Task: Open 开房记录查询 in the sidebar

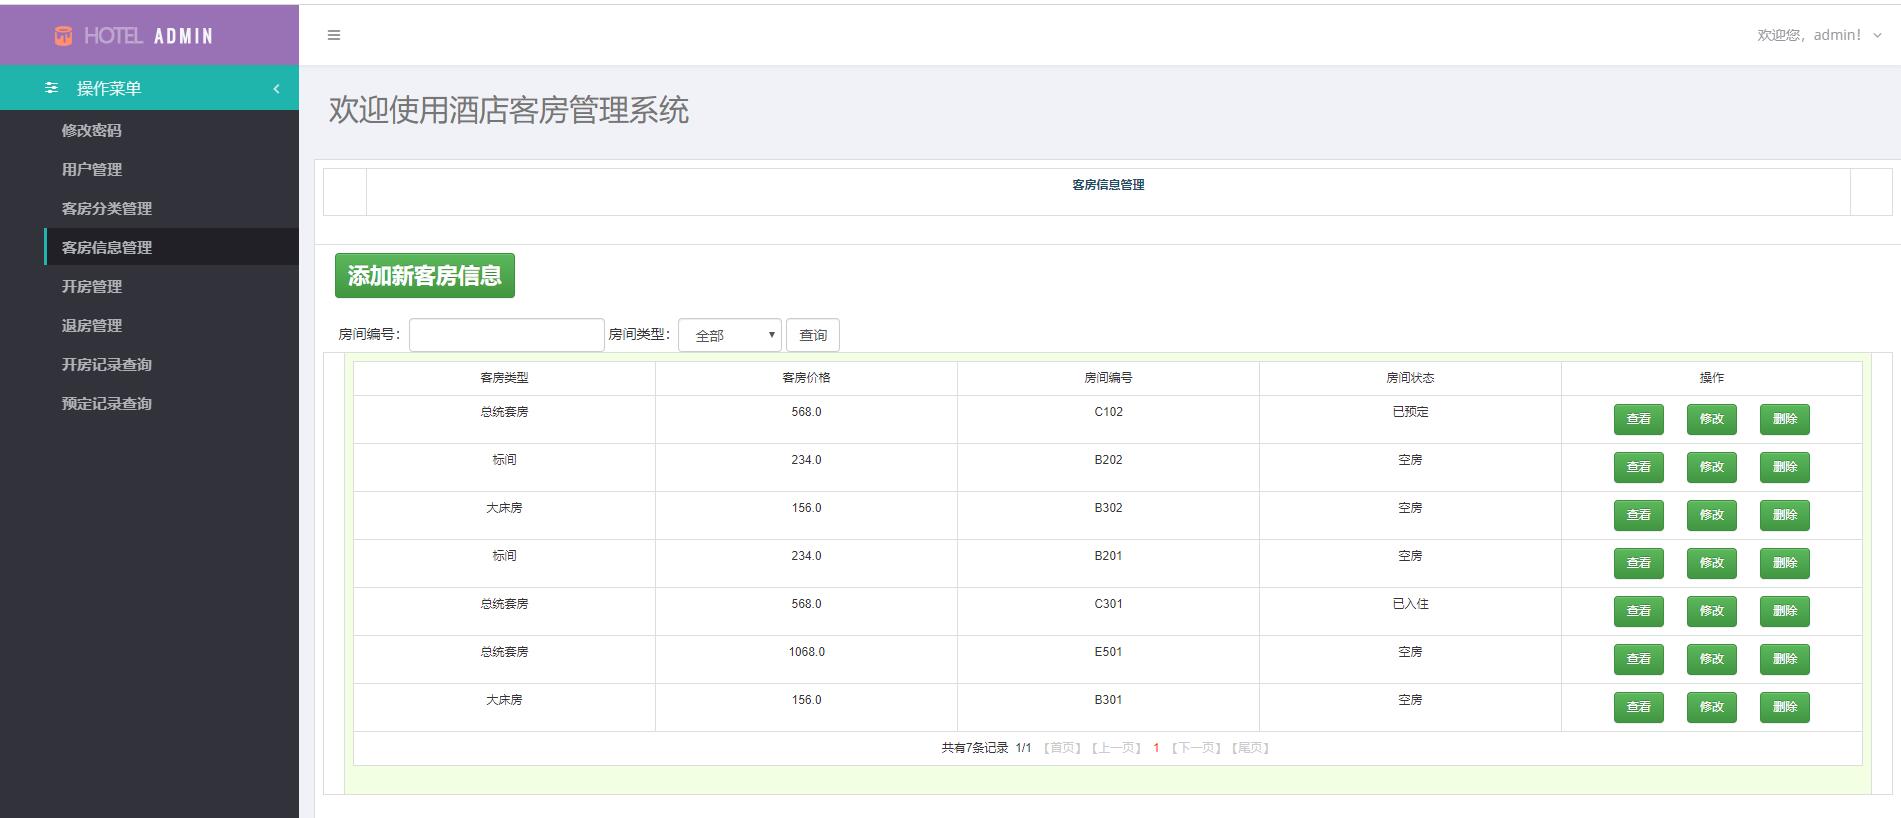Action: coord(106,364)
